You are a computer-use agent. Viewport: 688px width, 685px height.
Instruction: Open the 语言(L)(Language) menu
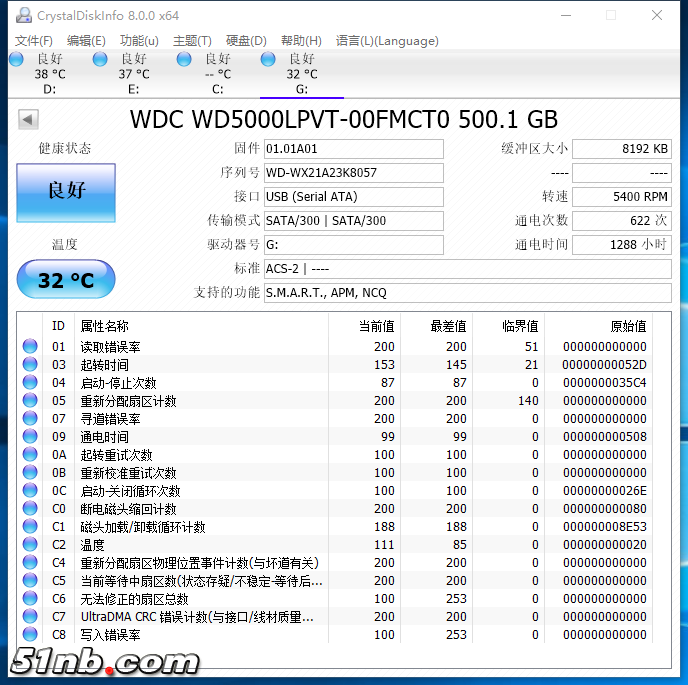pos(386,41)
